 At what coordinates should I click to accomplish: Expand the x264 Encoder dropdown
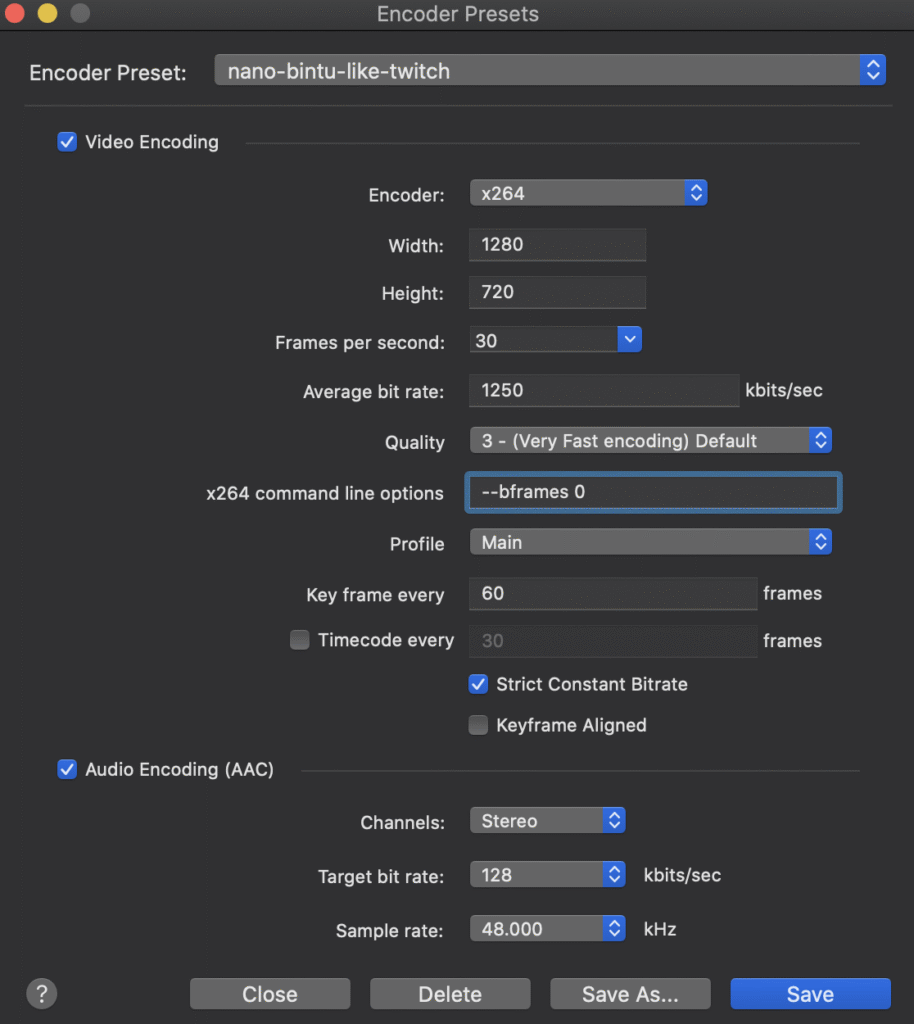pos(588,193)
